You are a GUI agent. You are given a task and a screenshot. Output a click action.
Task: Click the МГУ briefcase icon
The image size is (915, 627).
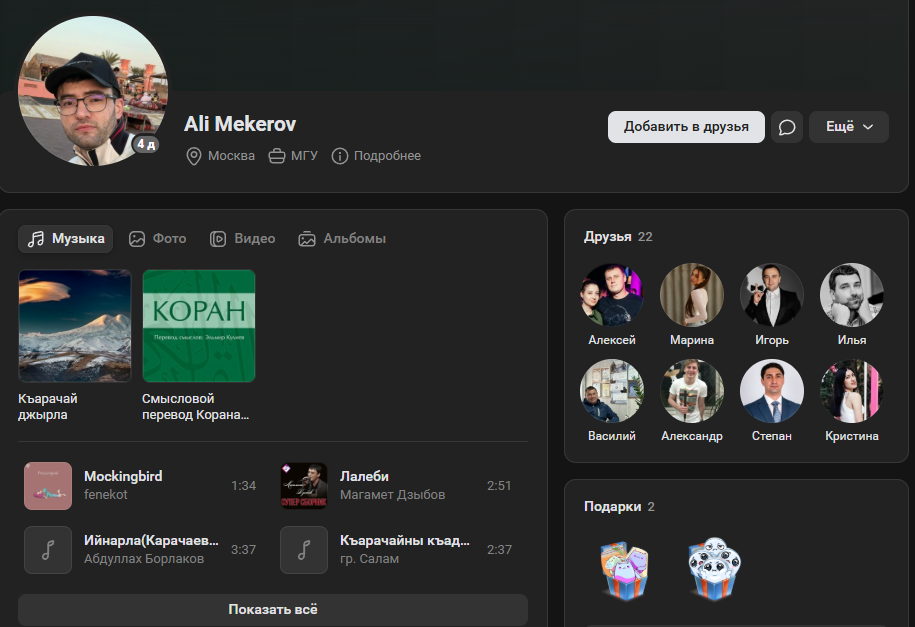(x=277, y=156)
